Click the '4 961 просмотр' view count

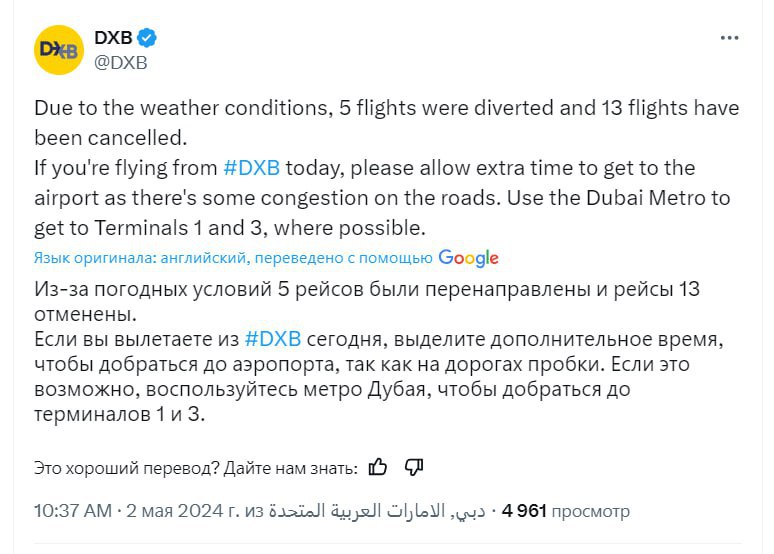click(566, 511)
